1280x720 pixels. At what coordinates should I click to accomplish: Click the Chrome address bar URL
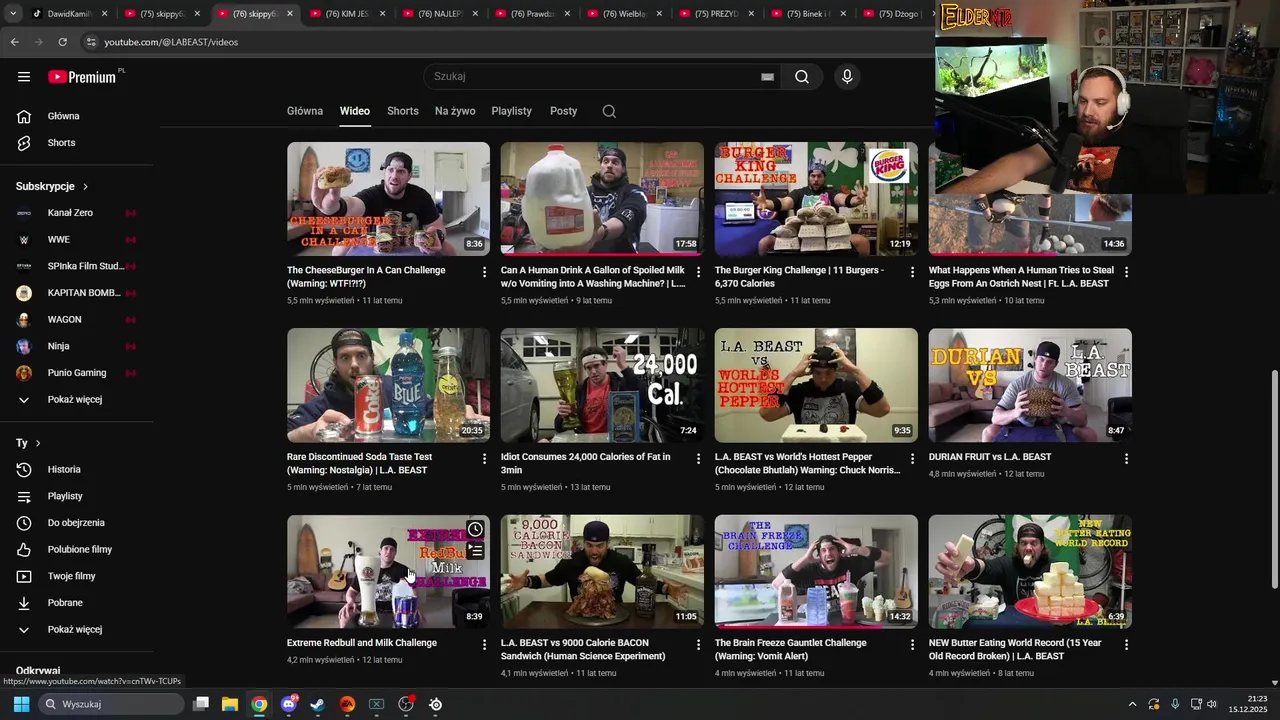point(171,42)
